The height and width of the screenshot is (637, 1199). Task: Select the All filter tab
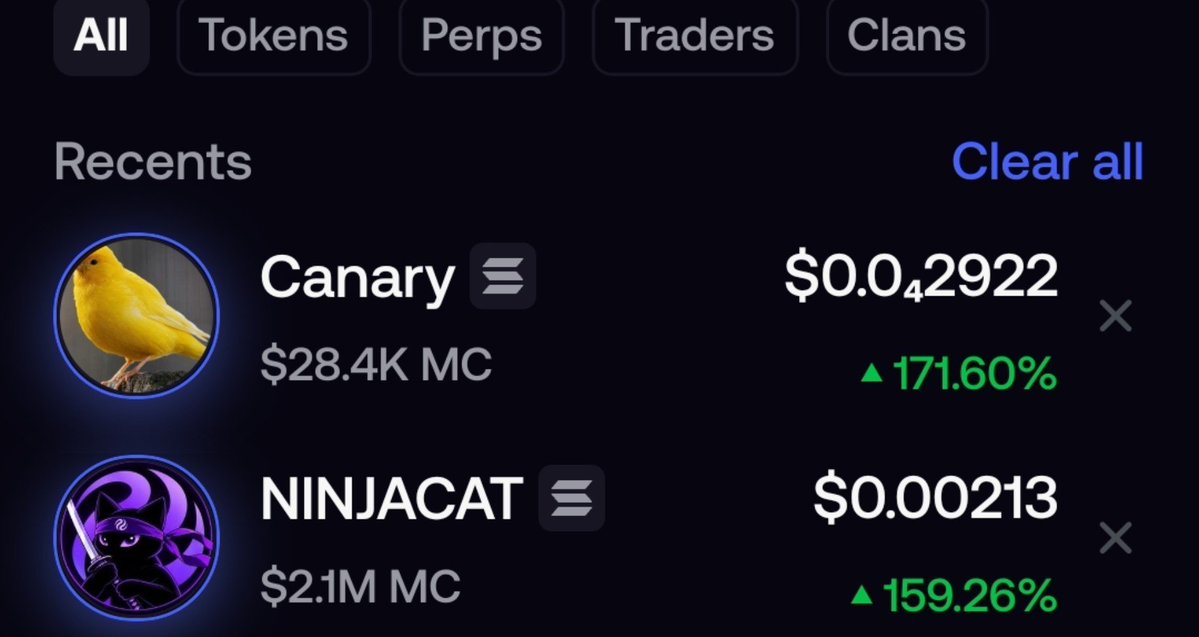pos(101,36)
